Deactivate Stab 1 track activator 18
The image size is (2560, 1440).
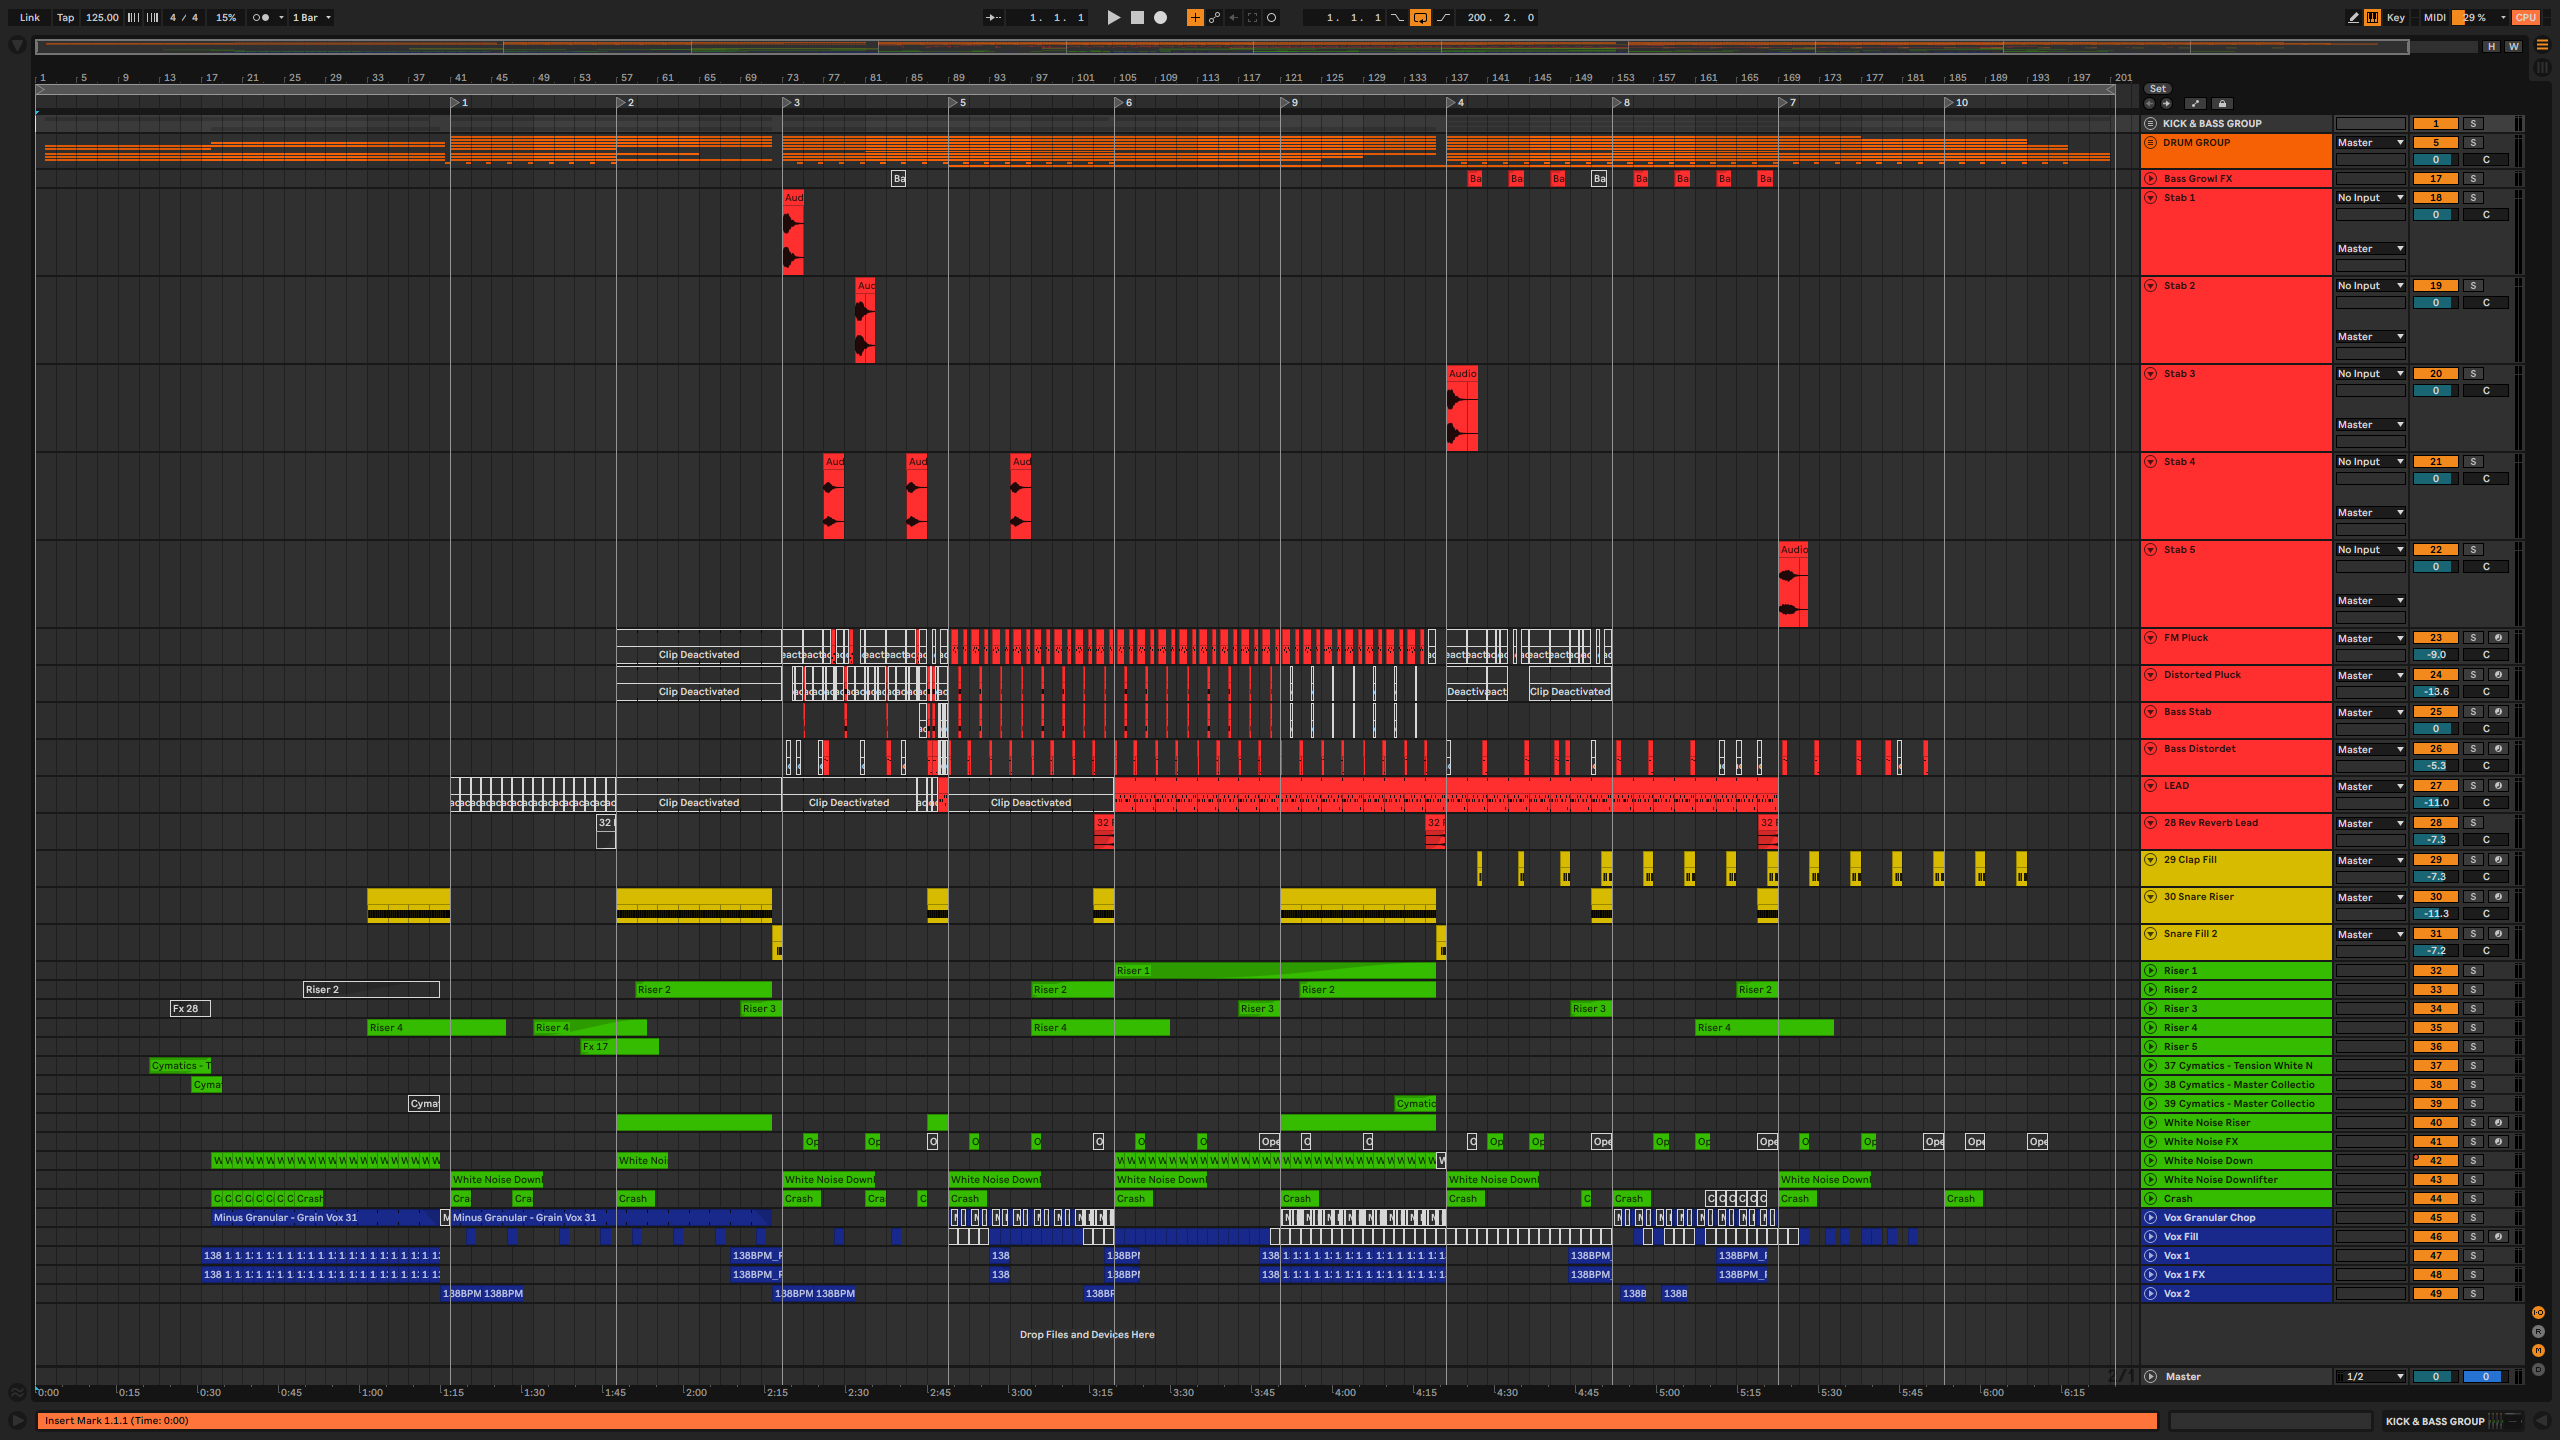coord(2435,197)
